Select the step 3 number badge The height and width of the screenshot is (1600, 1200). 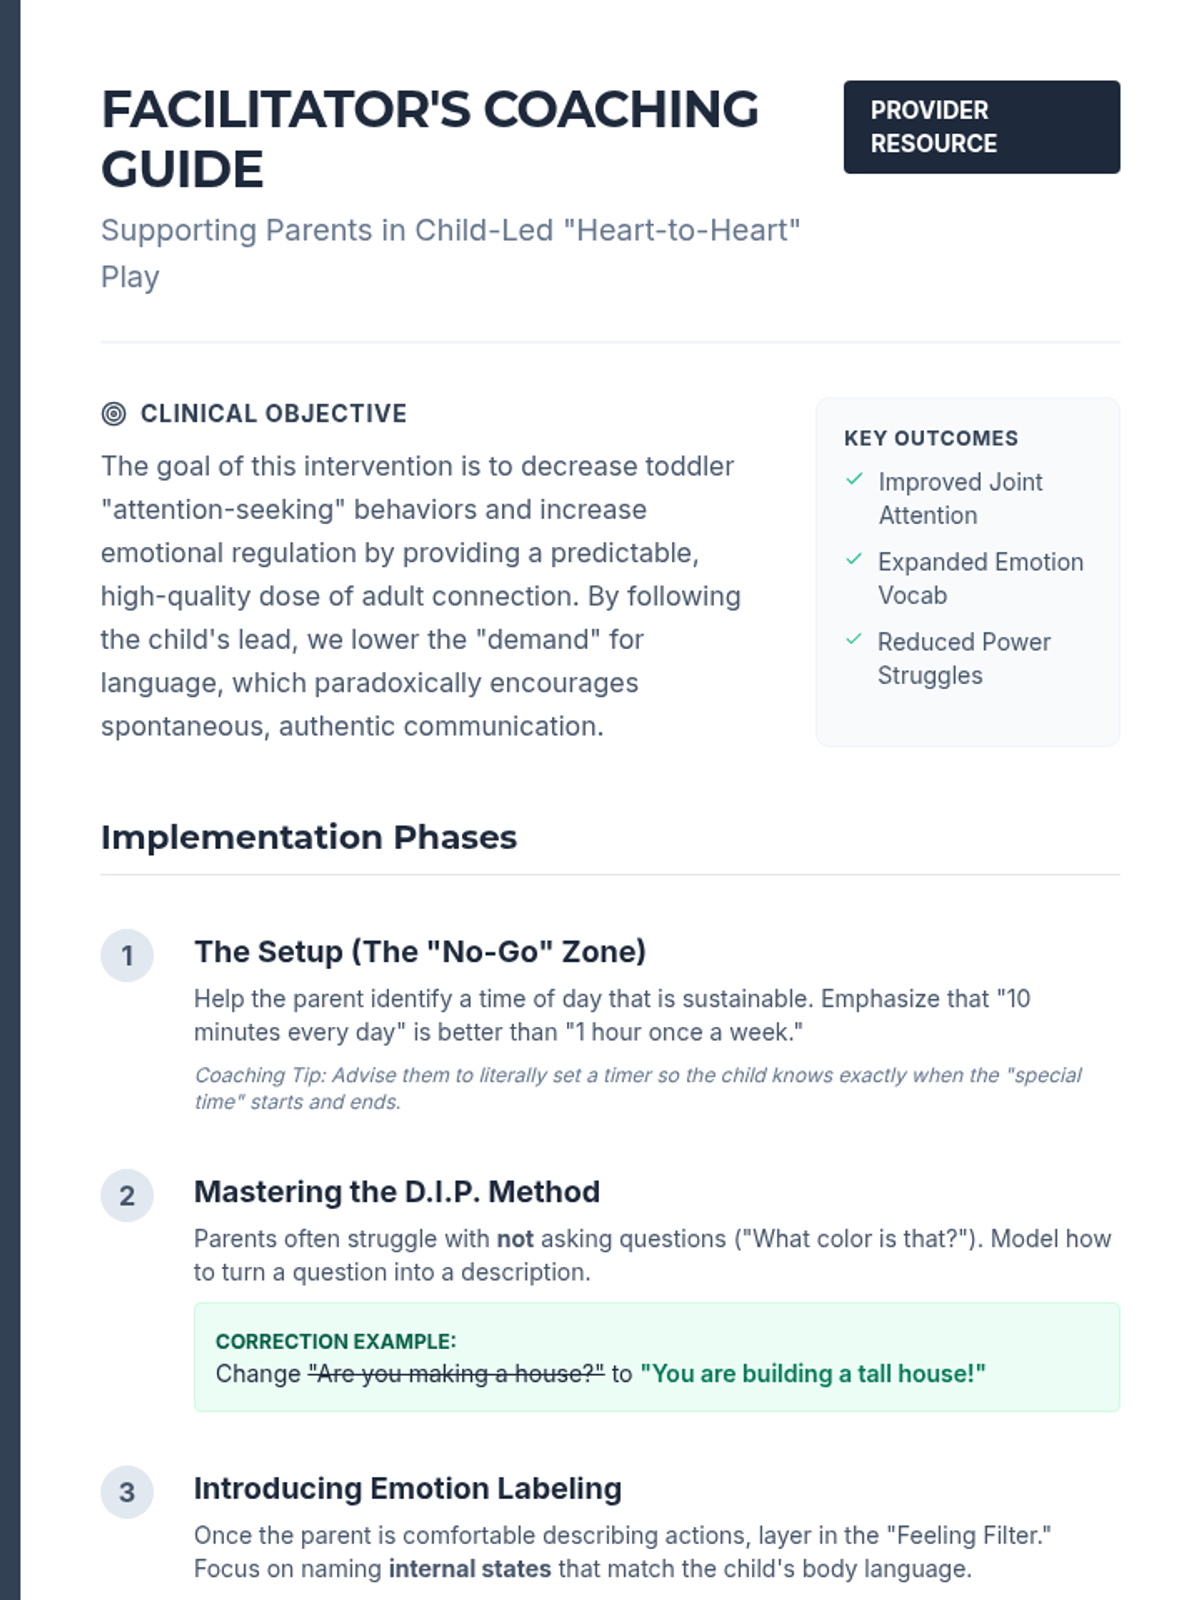127,1493
